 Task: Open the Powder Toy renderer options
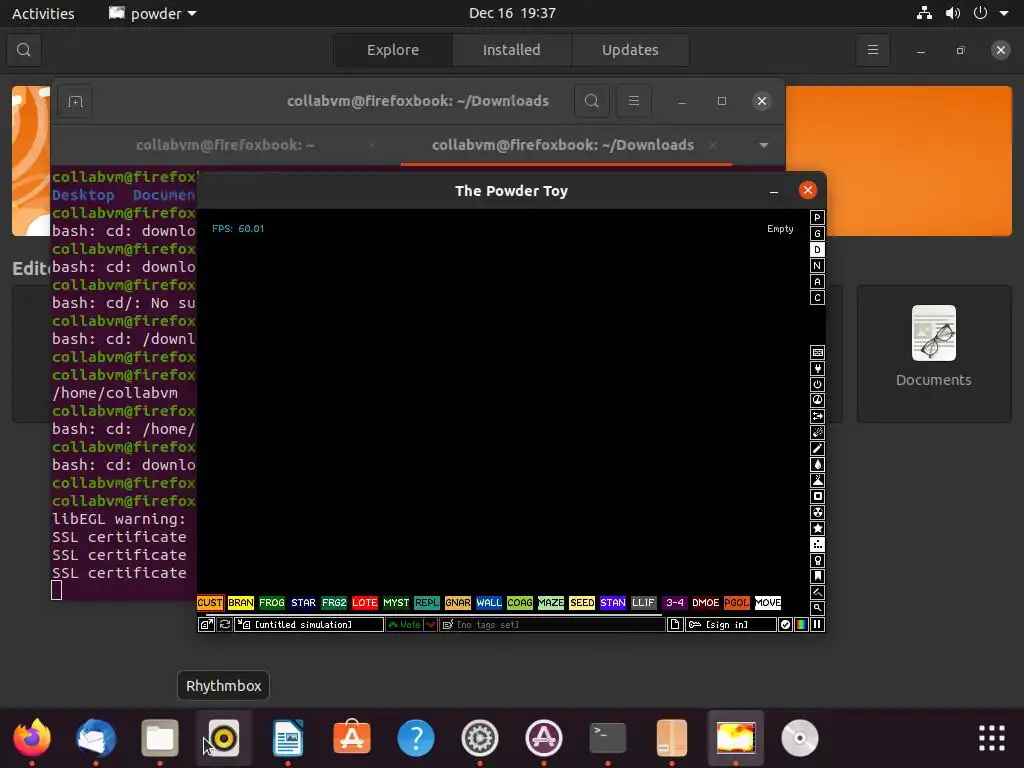(801, 625)
